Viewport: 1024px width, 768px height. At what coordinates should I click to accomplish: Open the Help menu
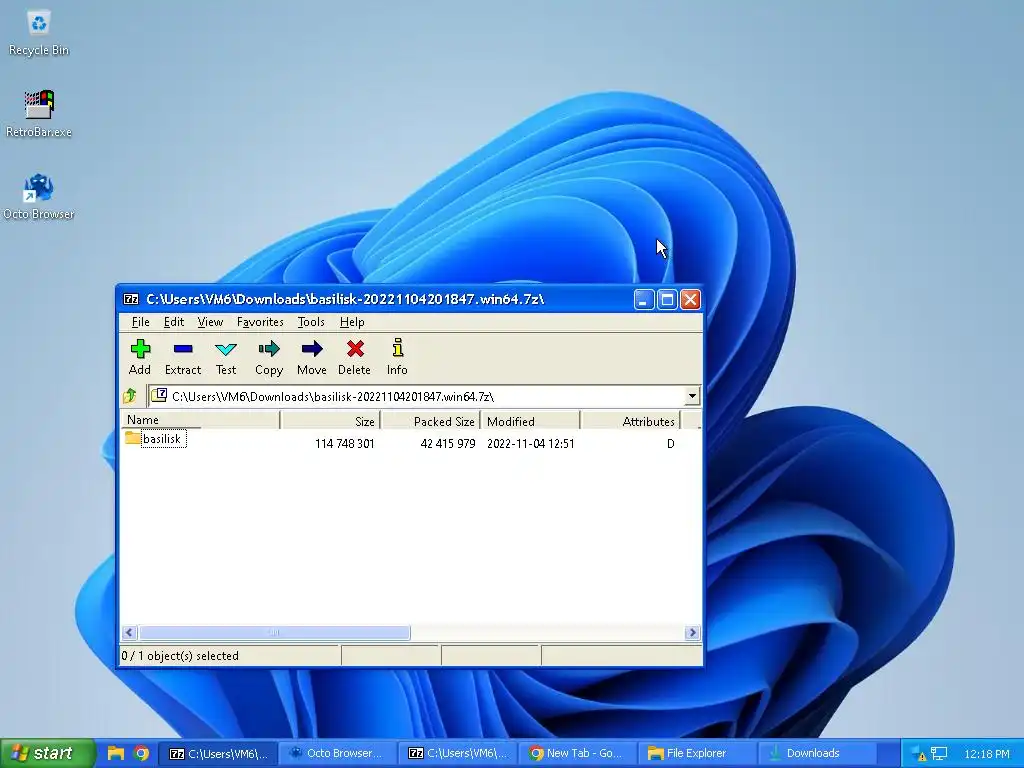pyautogui.click(x=352, y=322)
